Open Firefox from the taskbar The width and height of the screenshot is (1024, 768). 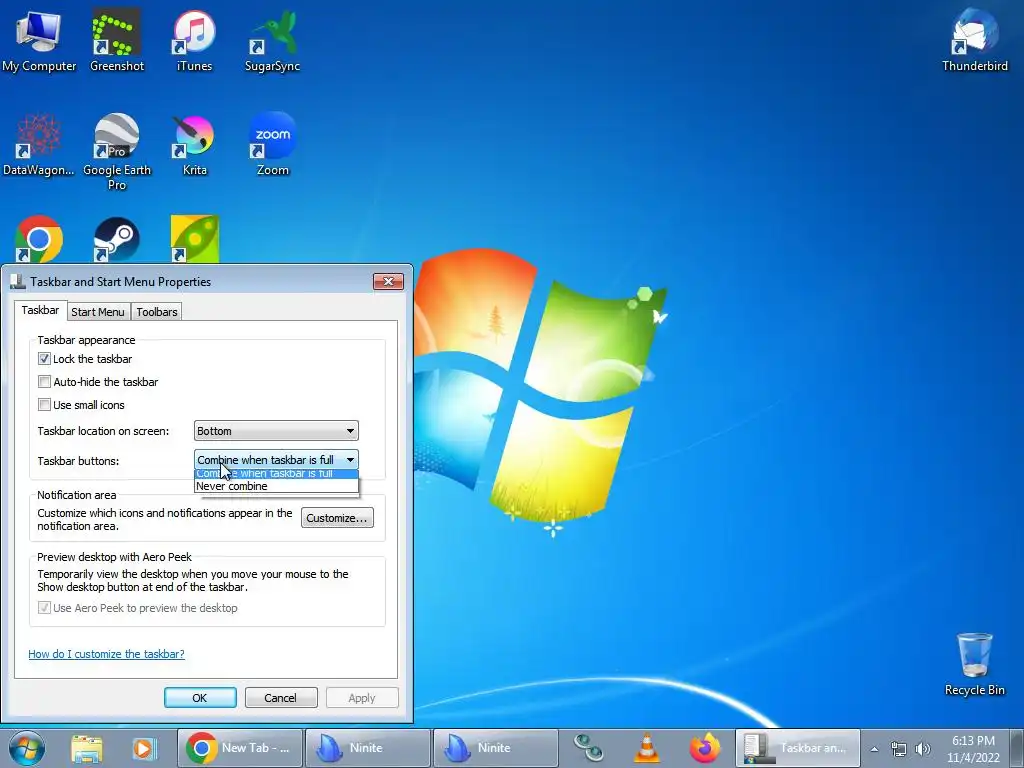pos(704,748)
